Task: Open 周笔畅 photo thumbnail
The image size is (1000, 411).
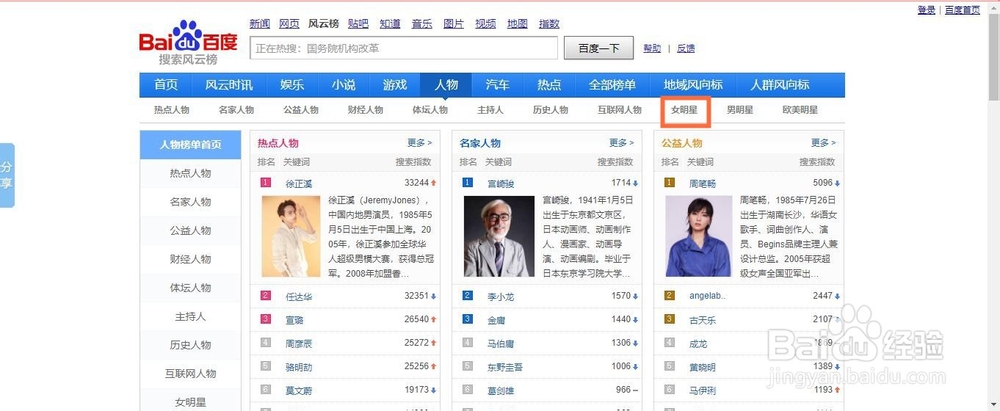Action: click(x=698, y=236)
